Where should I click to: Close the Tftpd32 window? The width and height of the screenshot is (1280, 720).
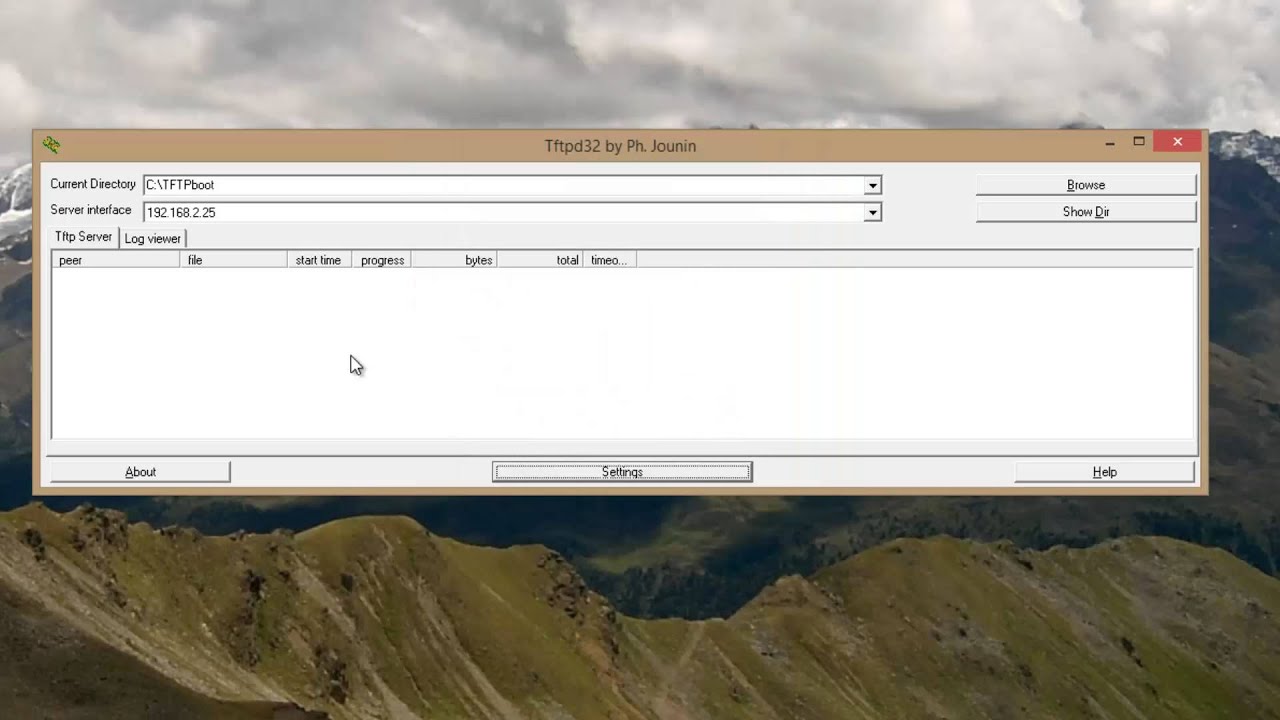click(x=1177, y=142)
